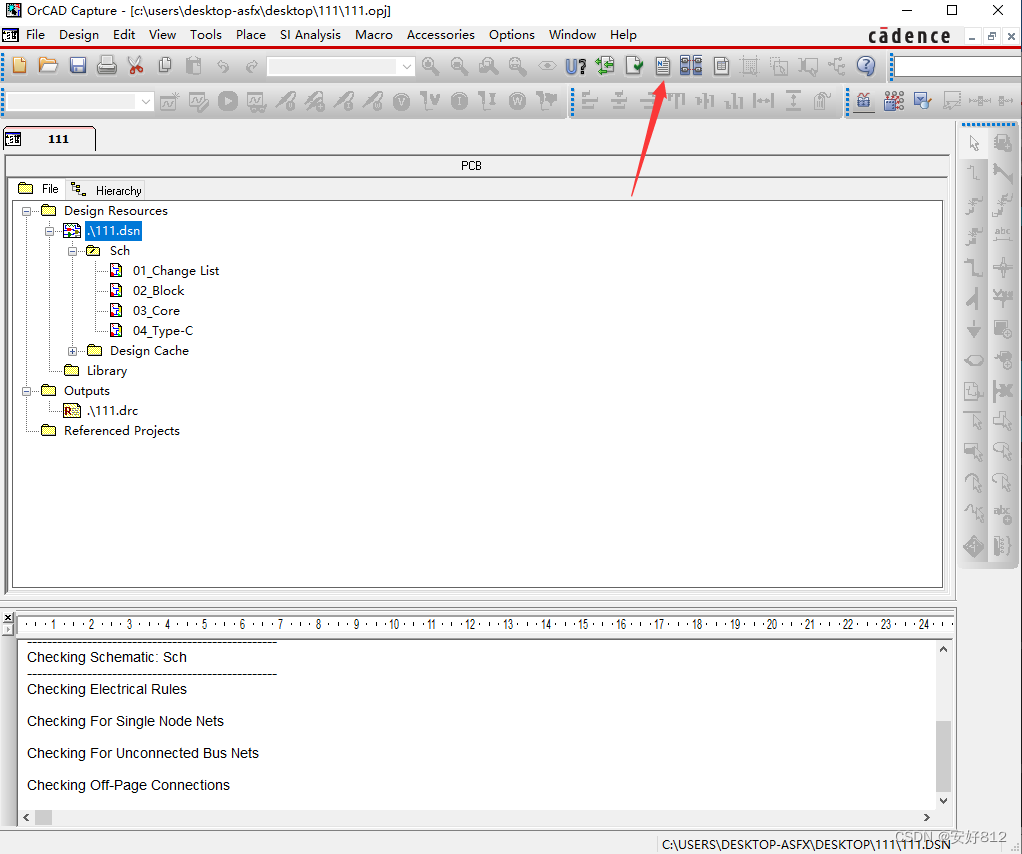Collapse the Outputs folder

(27, 391)
